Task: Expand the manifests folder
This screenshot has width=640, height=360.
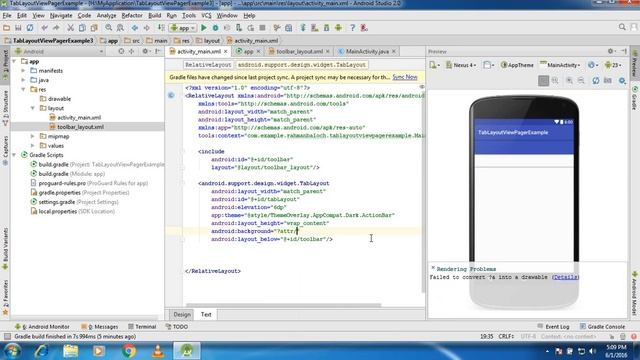Action: 23,71
